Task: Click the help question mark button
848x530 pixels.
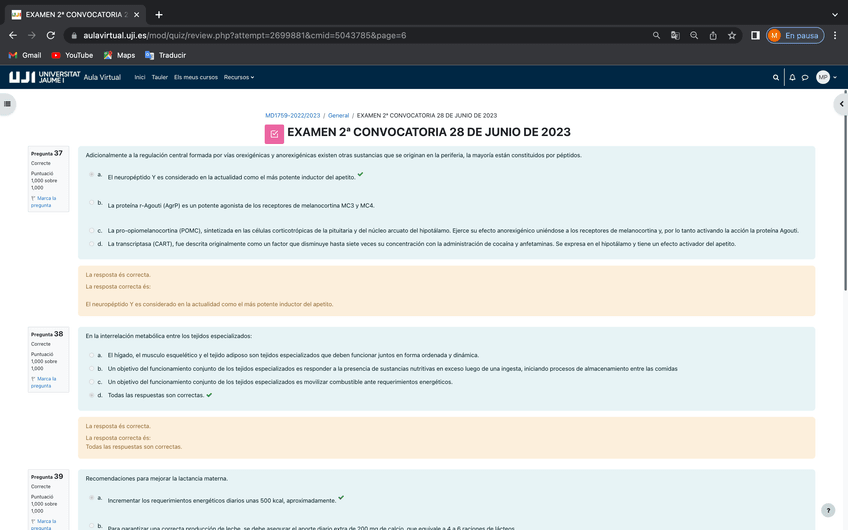Action: pyautogui.click(x=827, y=510)
